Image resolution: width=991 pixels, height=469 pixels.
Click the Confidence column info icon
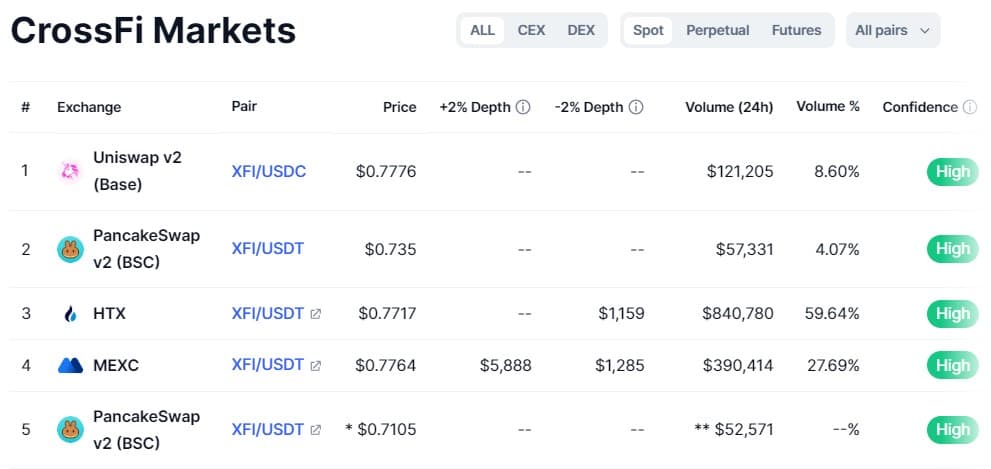point(969,107)
